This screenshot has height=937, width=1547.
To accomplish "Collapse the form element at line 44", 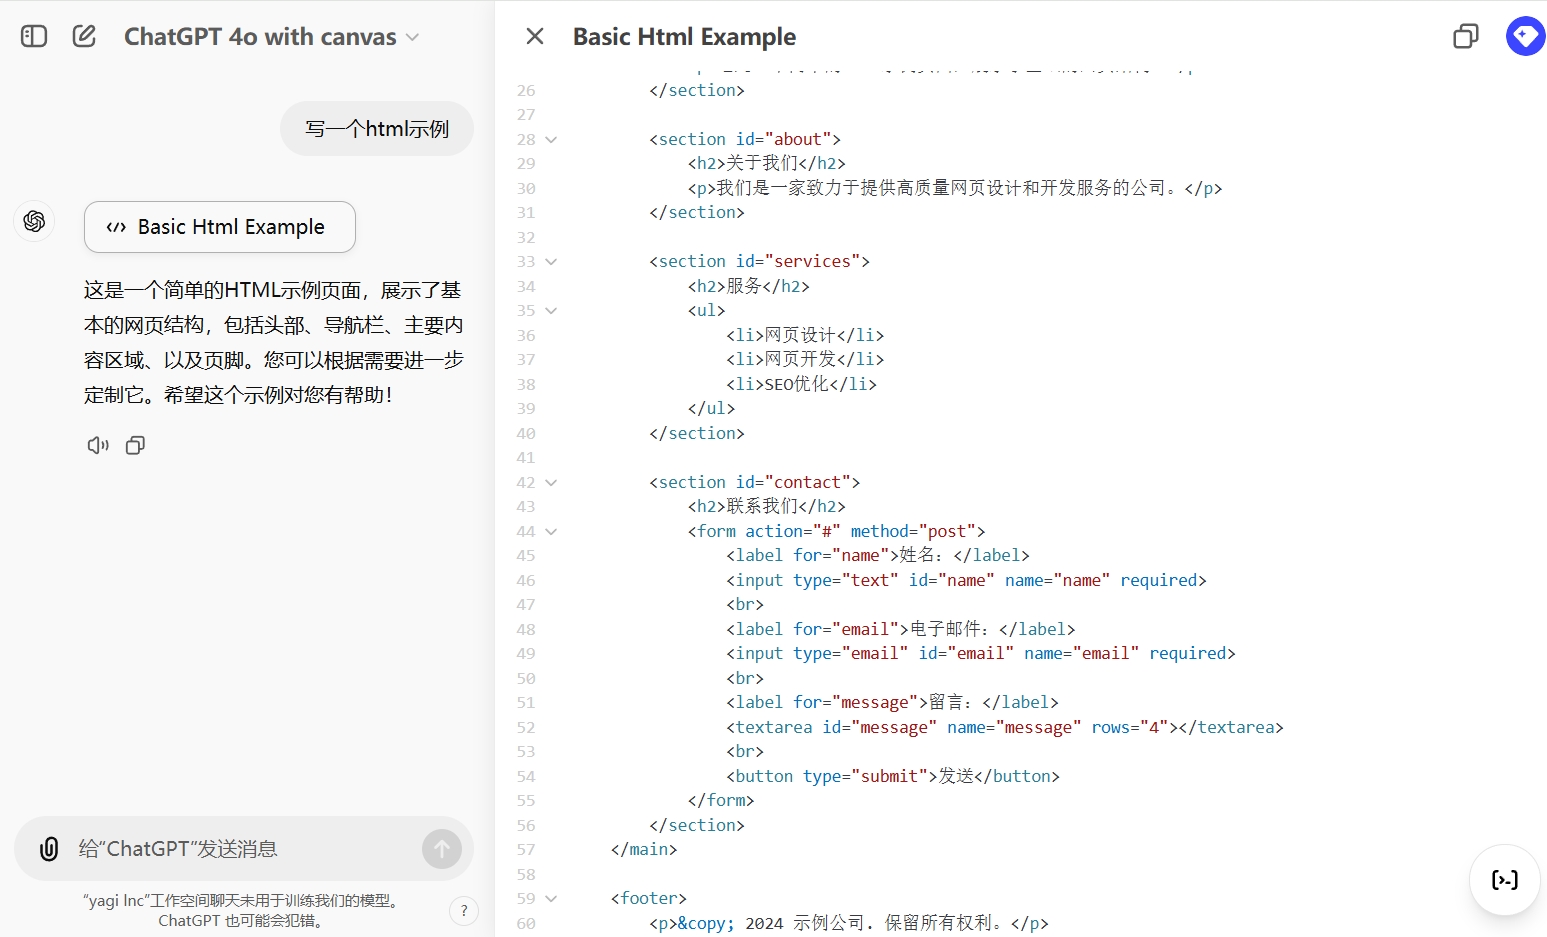I will [x=551, y=532].
